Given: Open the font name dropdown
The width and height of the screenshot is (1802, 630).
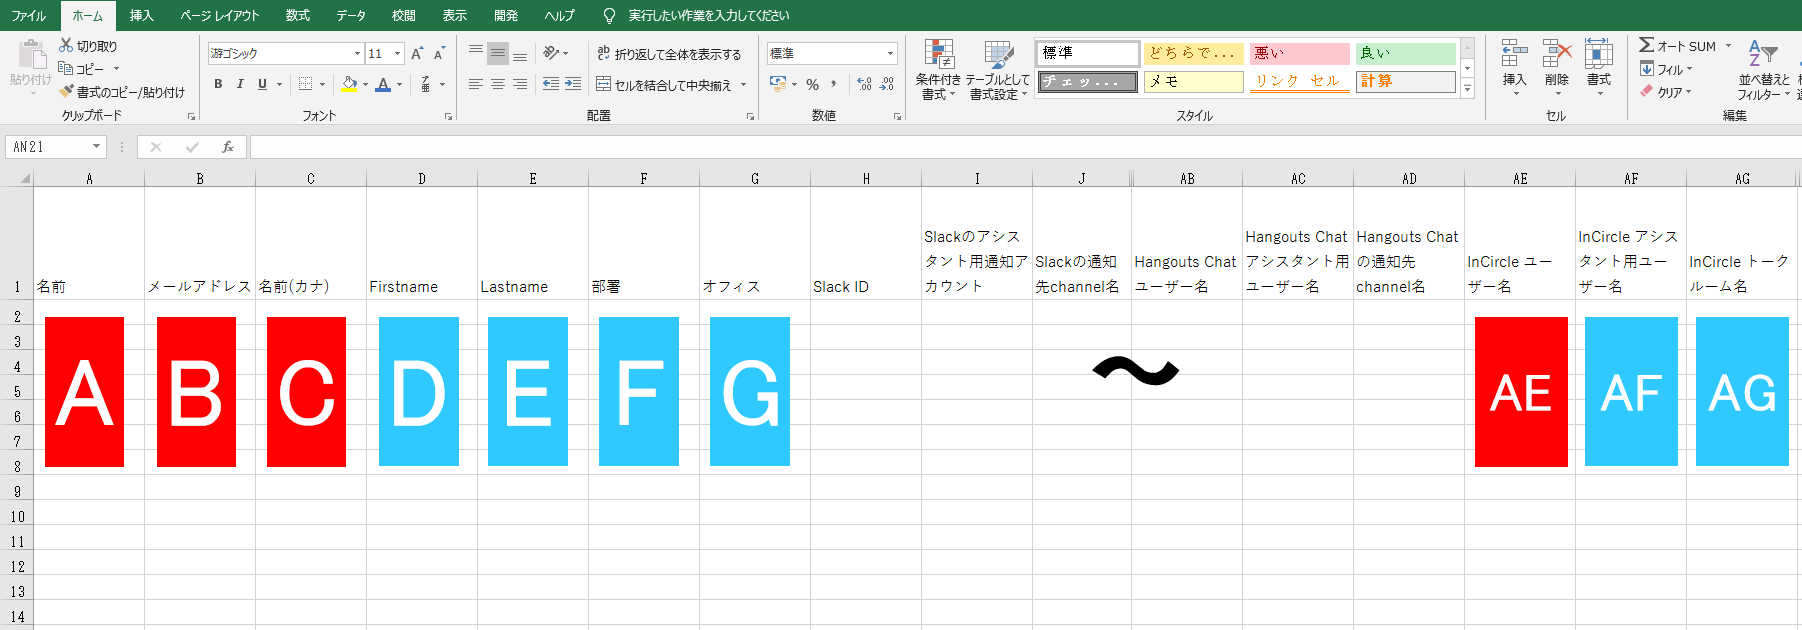Looking at the screenshot, I should point(357,54).
